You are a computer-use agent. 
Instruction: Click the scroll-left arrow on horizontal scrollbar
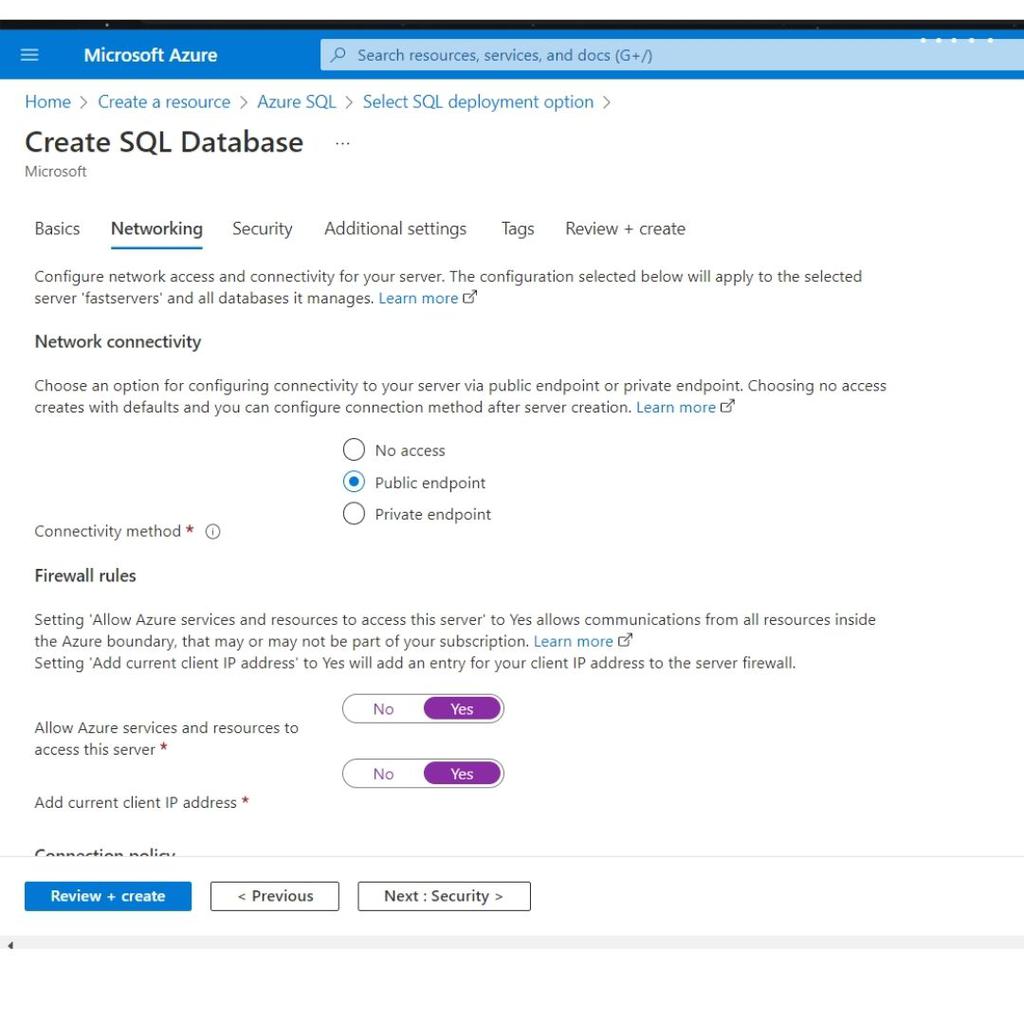click(x=10, y=945)
